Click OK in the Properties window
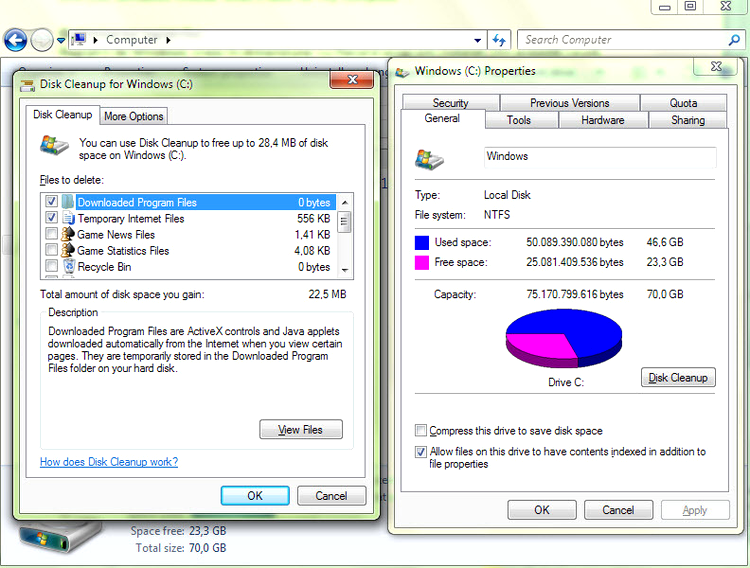 click(x=542, y=510)
